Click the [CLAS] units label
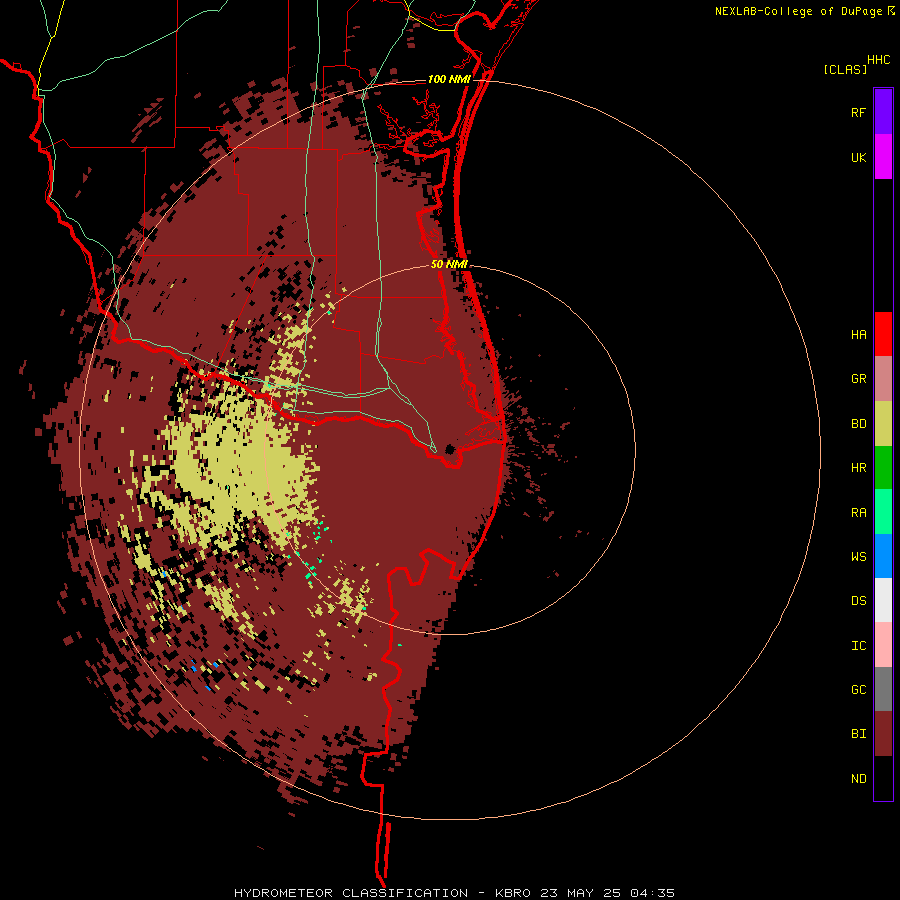 pos(845,70)
